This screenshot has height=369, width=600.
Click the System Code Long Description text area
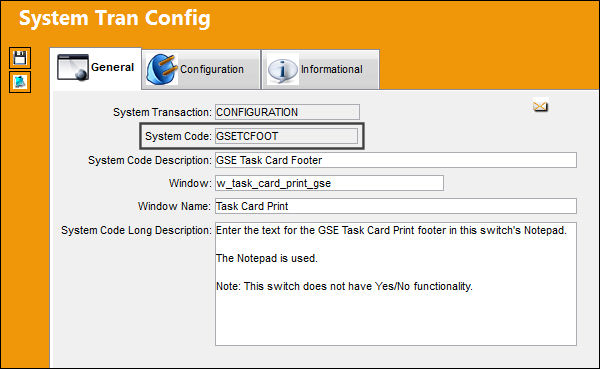pyautogui.click(x=396, y=284)
